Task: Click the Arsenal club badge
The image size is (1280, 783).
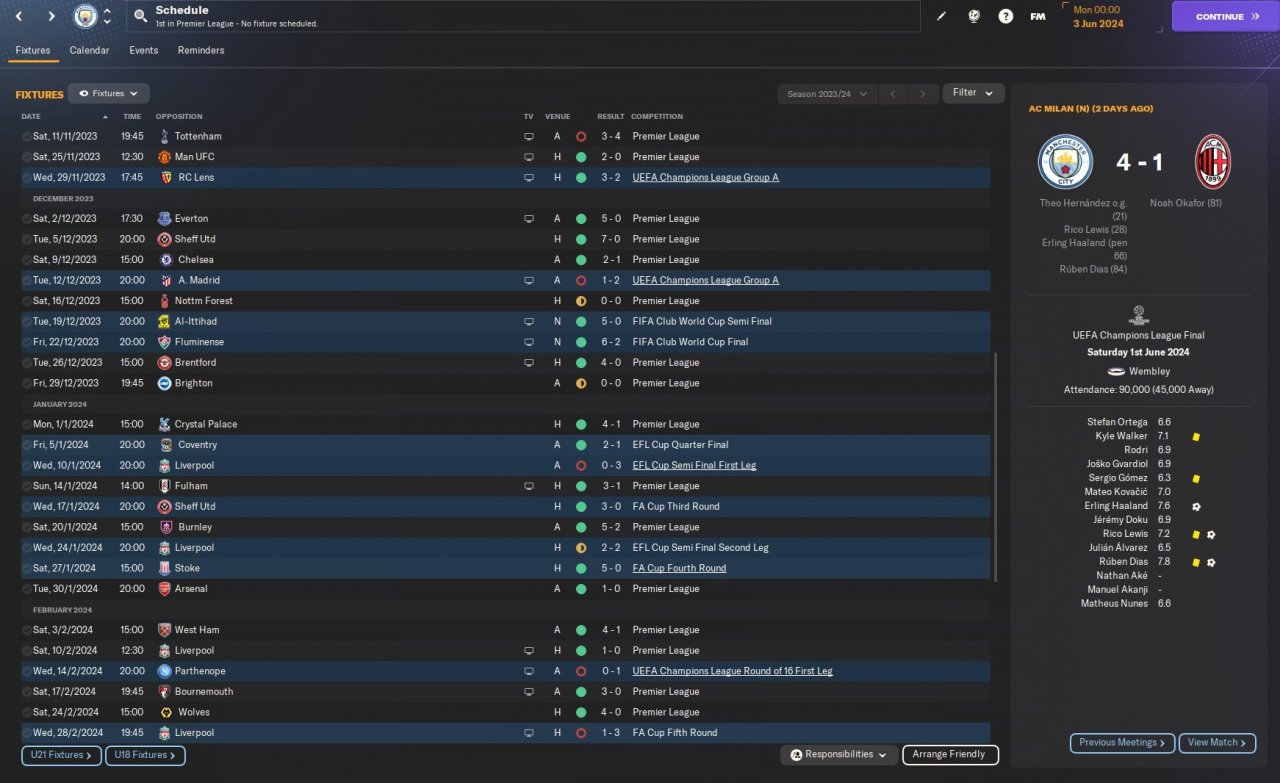Action: [x=164, y=589]
